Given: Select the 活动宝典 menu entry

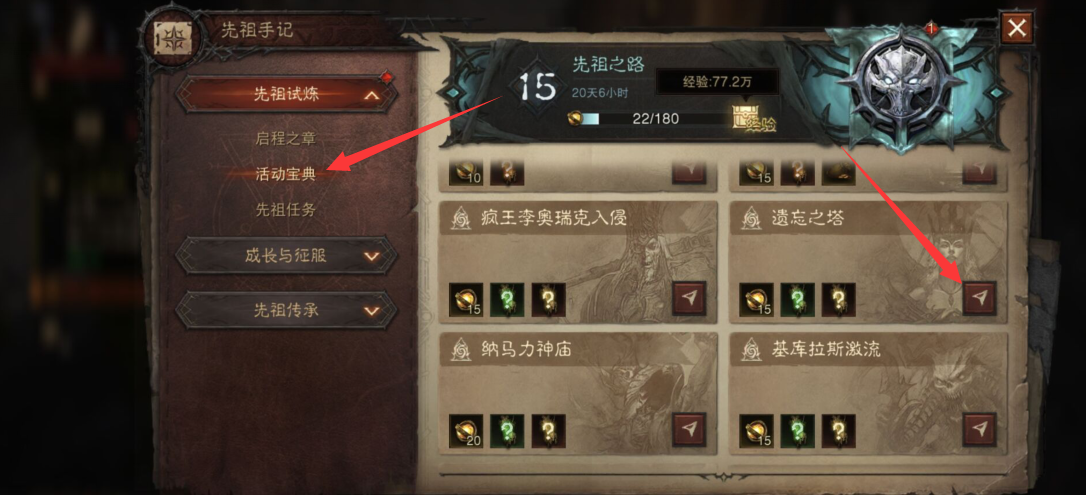Looking at the screenshot, I should point(285,174).
